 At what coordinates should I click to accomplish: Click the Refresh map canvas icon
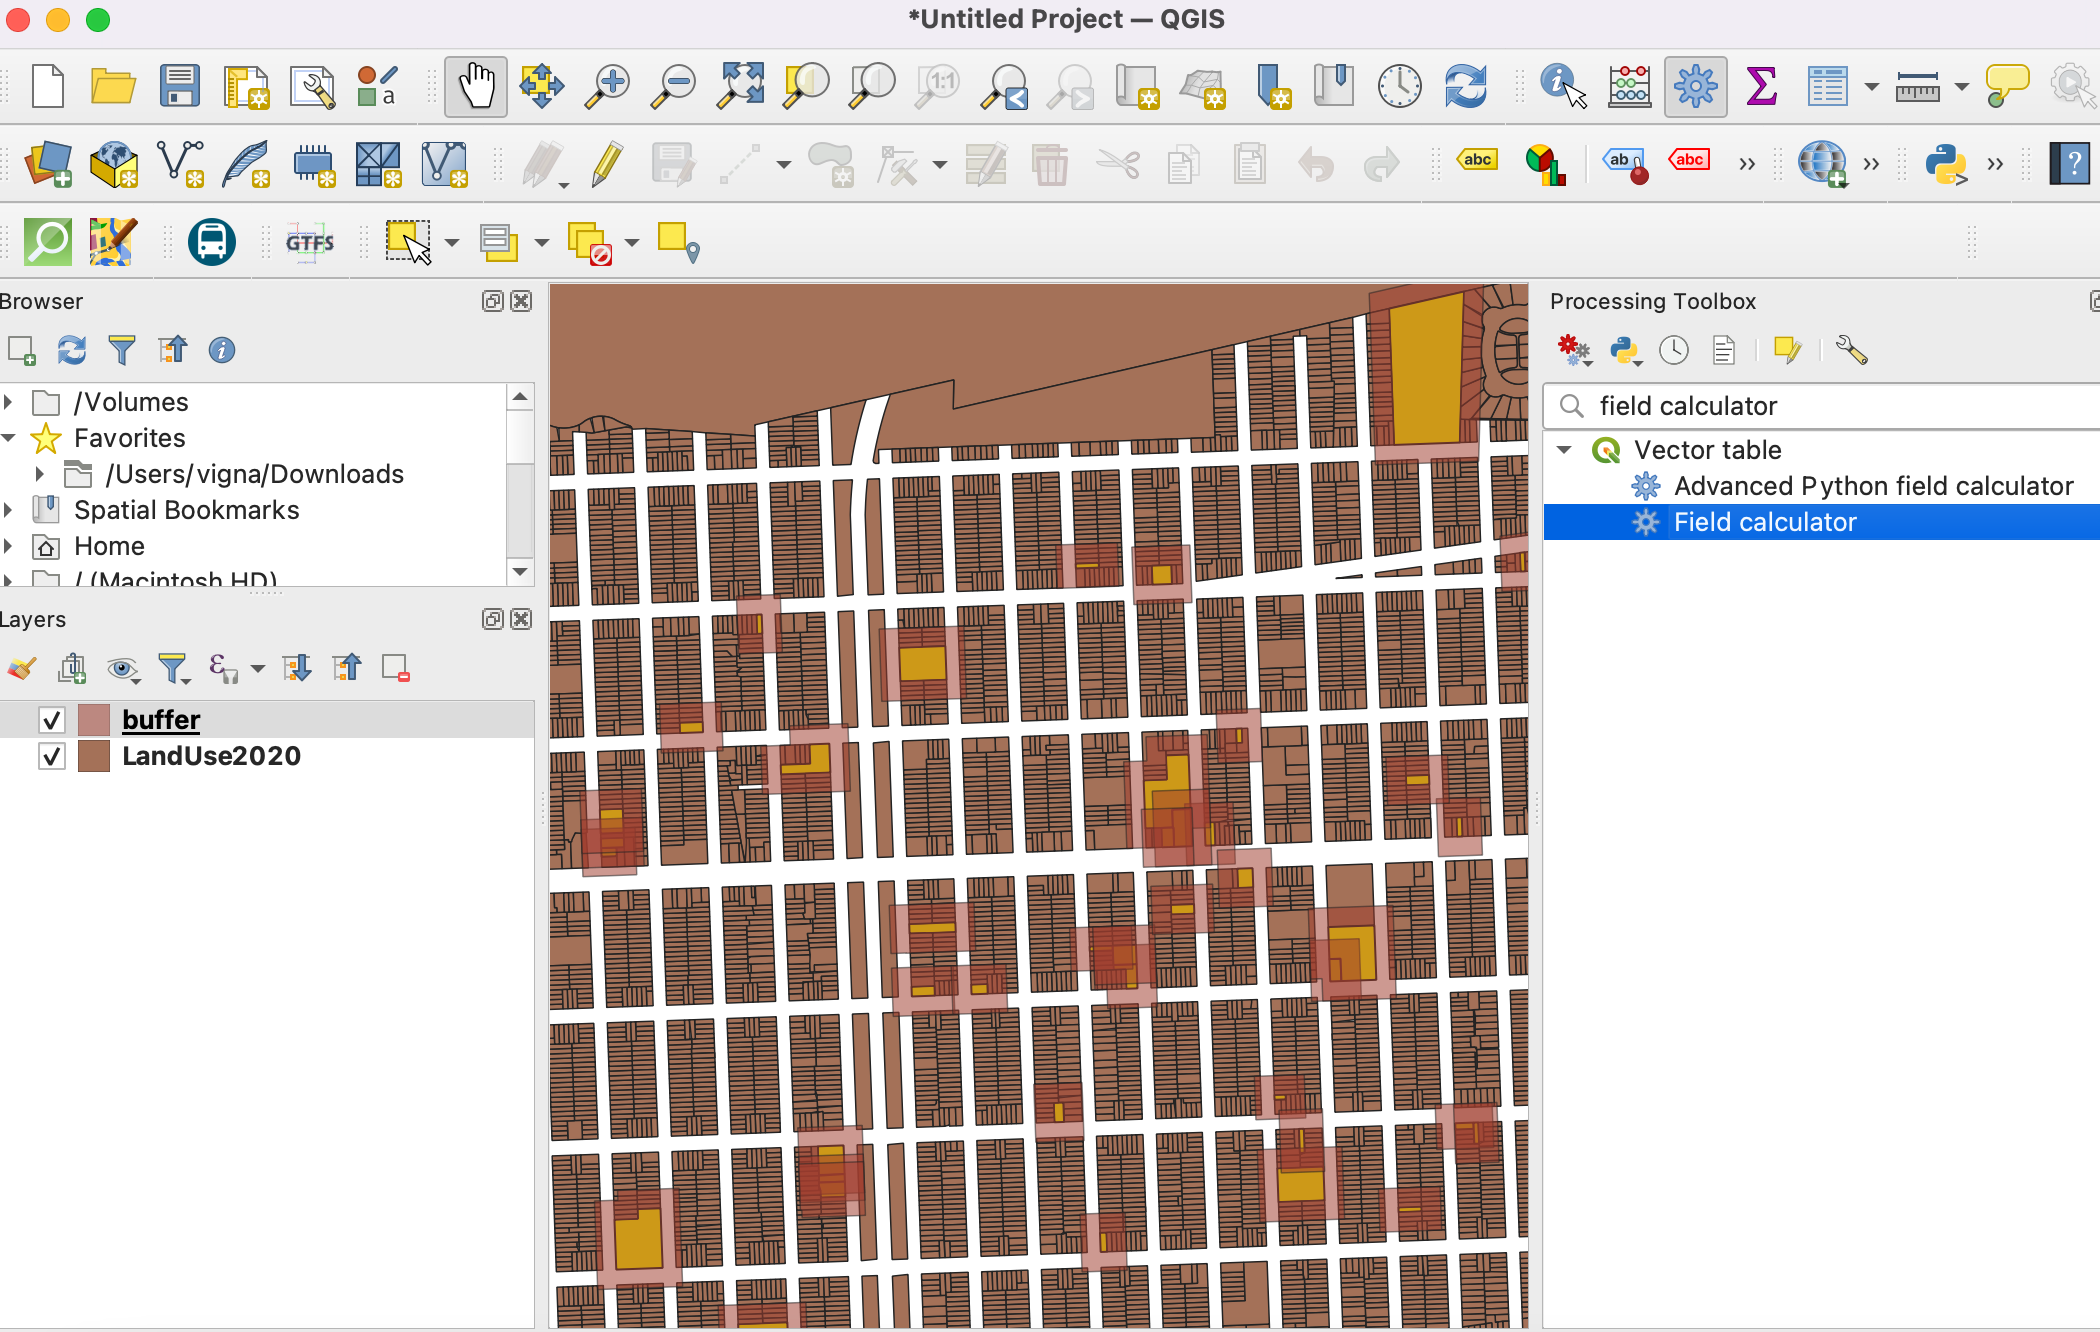click(x=1465, y=87)
